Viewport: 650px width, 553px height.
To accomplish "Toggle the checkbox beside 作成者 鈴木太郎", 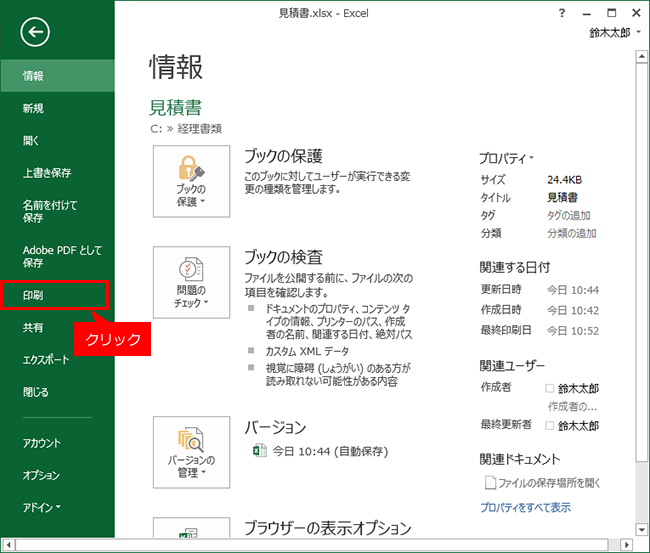I will pos(550,388).
